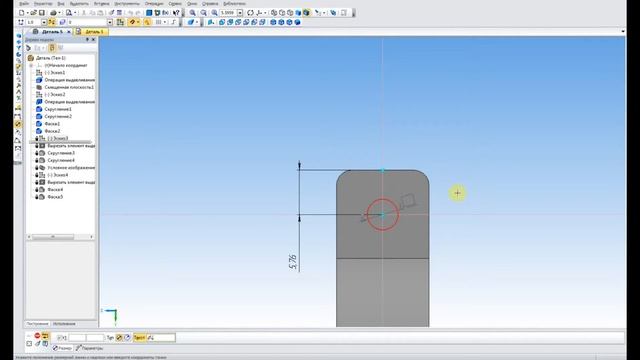640x360 pixels.
Task: Toggle shaded with edges display mode
Action: pos(306,13)
